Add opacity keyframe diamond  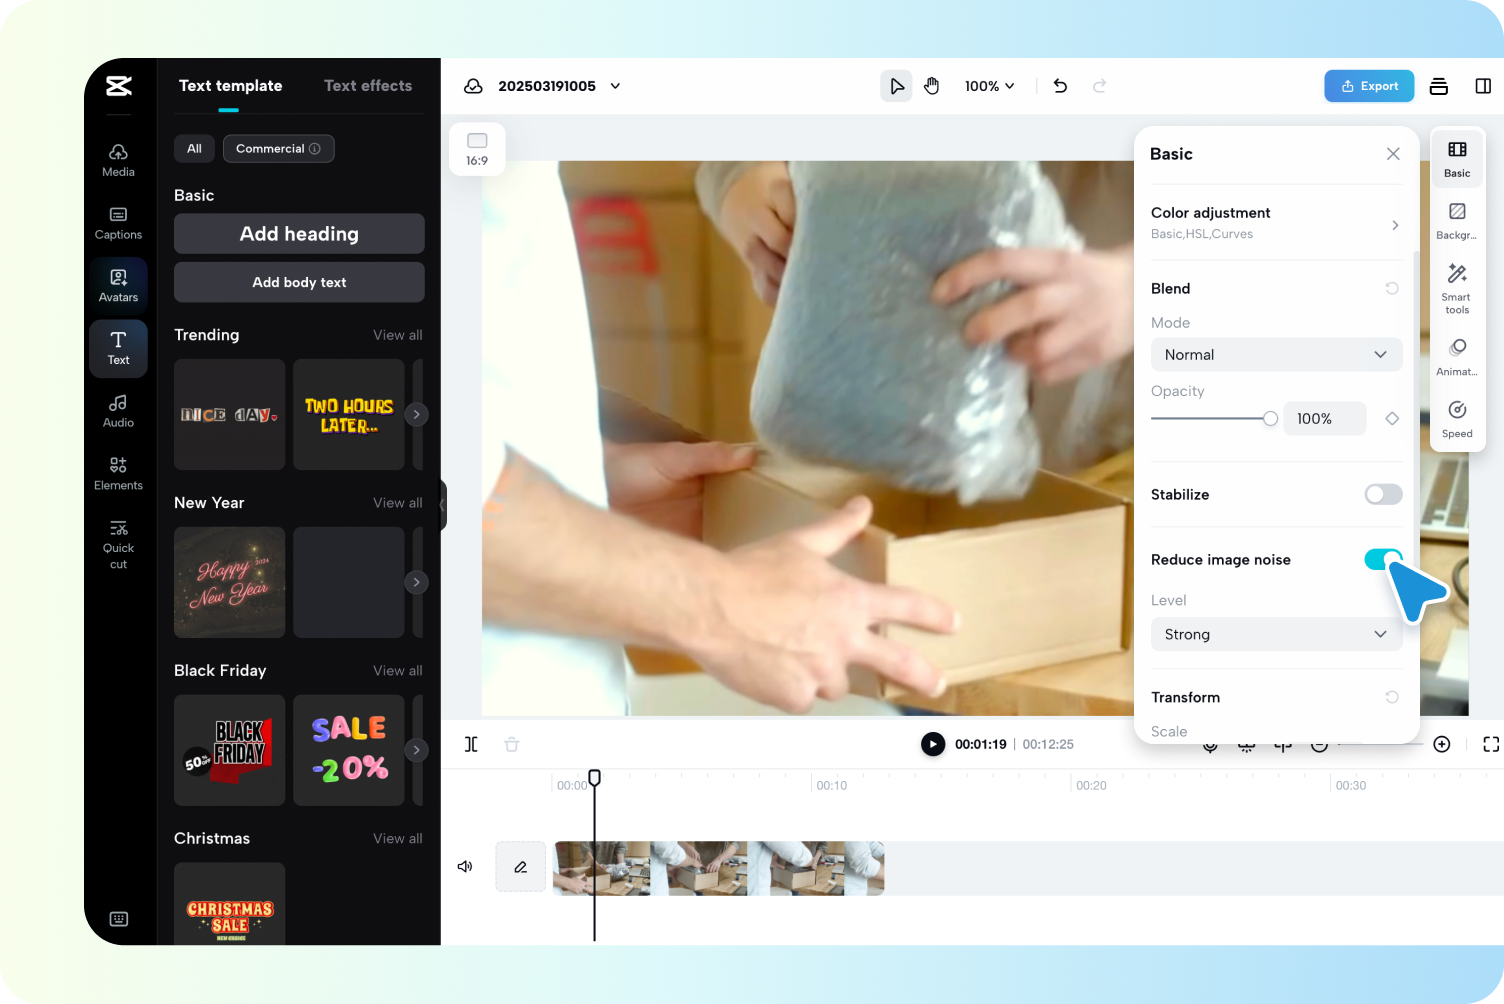click(1392, 418)
